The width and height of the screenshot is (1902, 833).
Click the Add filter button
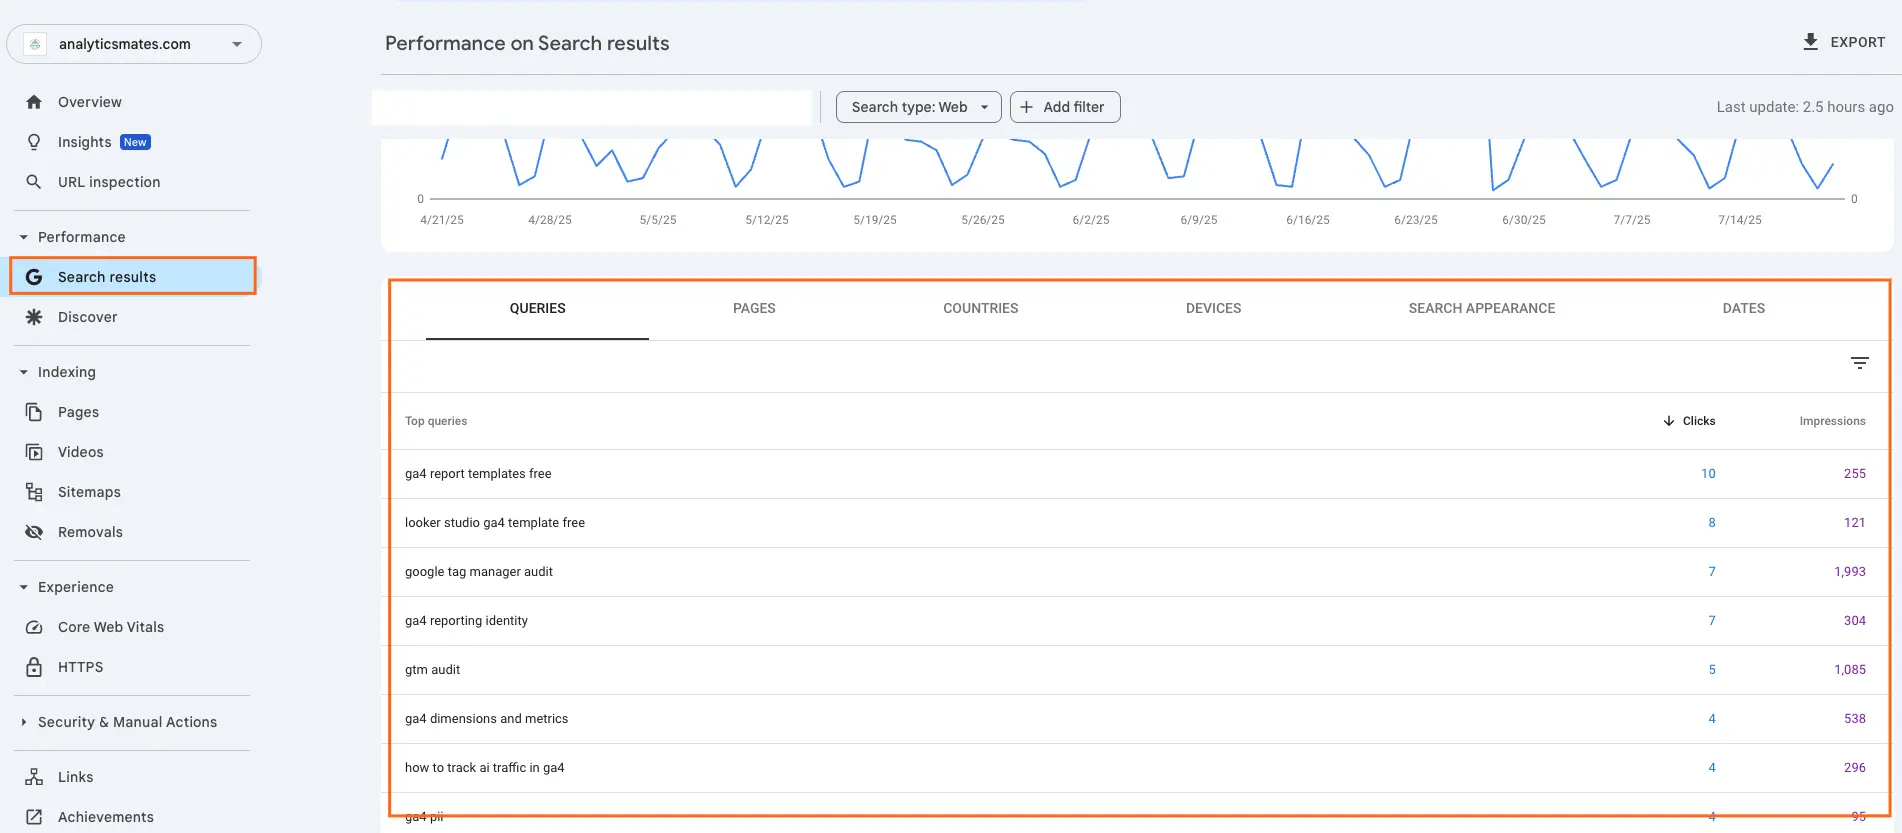click(x=1065, y=107)
